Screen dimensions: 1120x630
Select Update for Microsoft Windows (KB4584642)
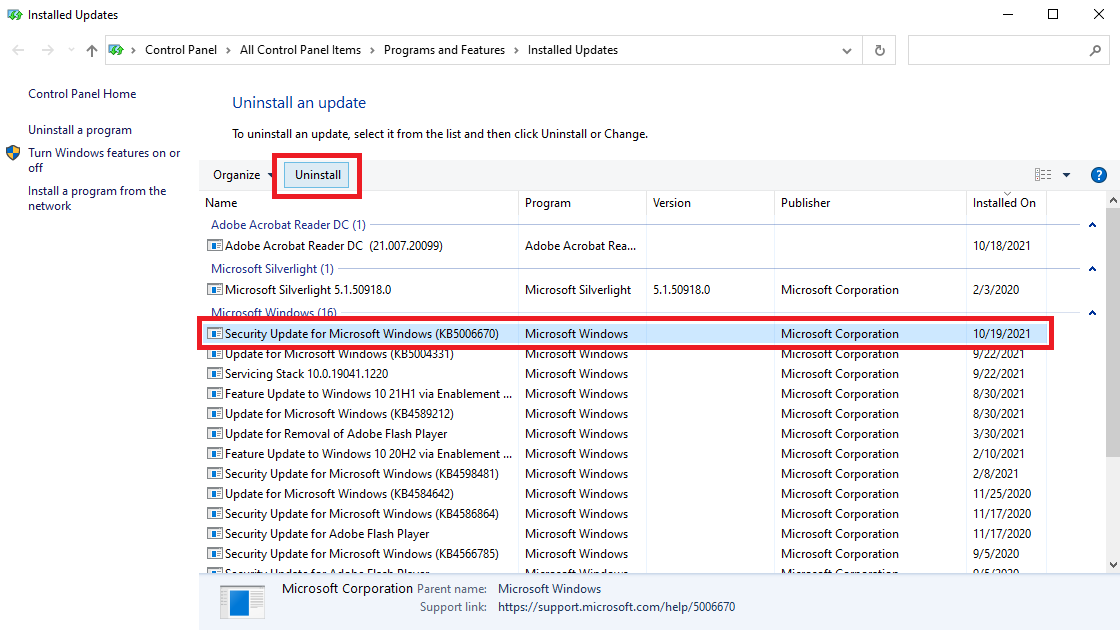[626, 494]
